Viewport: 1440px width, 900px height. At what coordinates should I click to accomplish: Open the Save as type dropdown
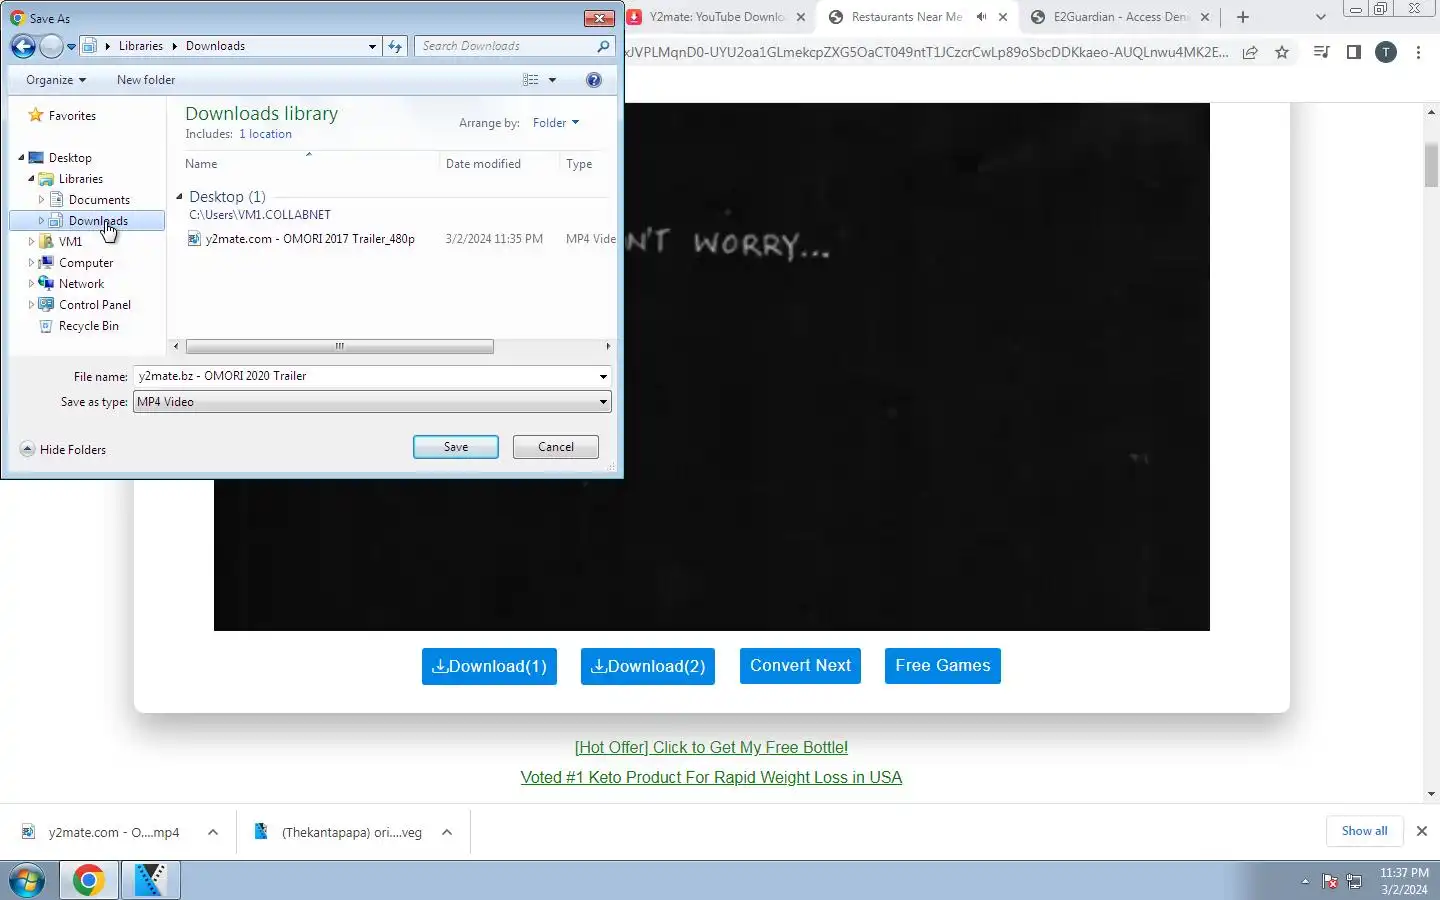(x=372, y=402)
